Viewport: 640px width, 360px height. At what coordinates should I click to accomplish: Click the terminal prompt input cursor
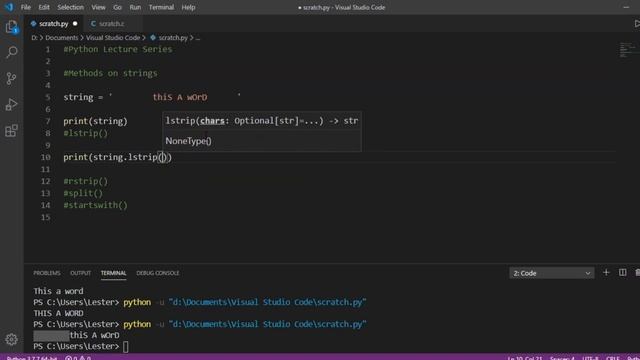125,347
